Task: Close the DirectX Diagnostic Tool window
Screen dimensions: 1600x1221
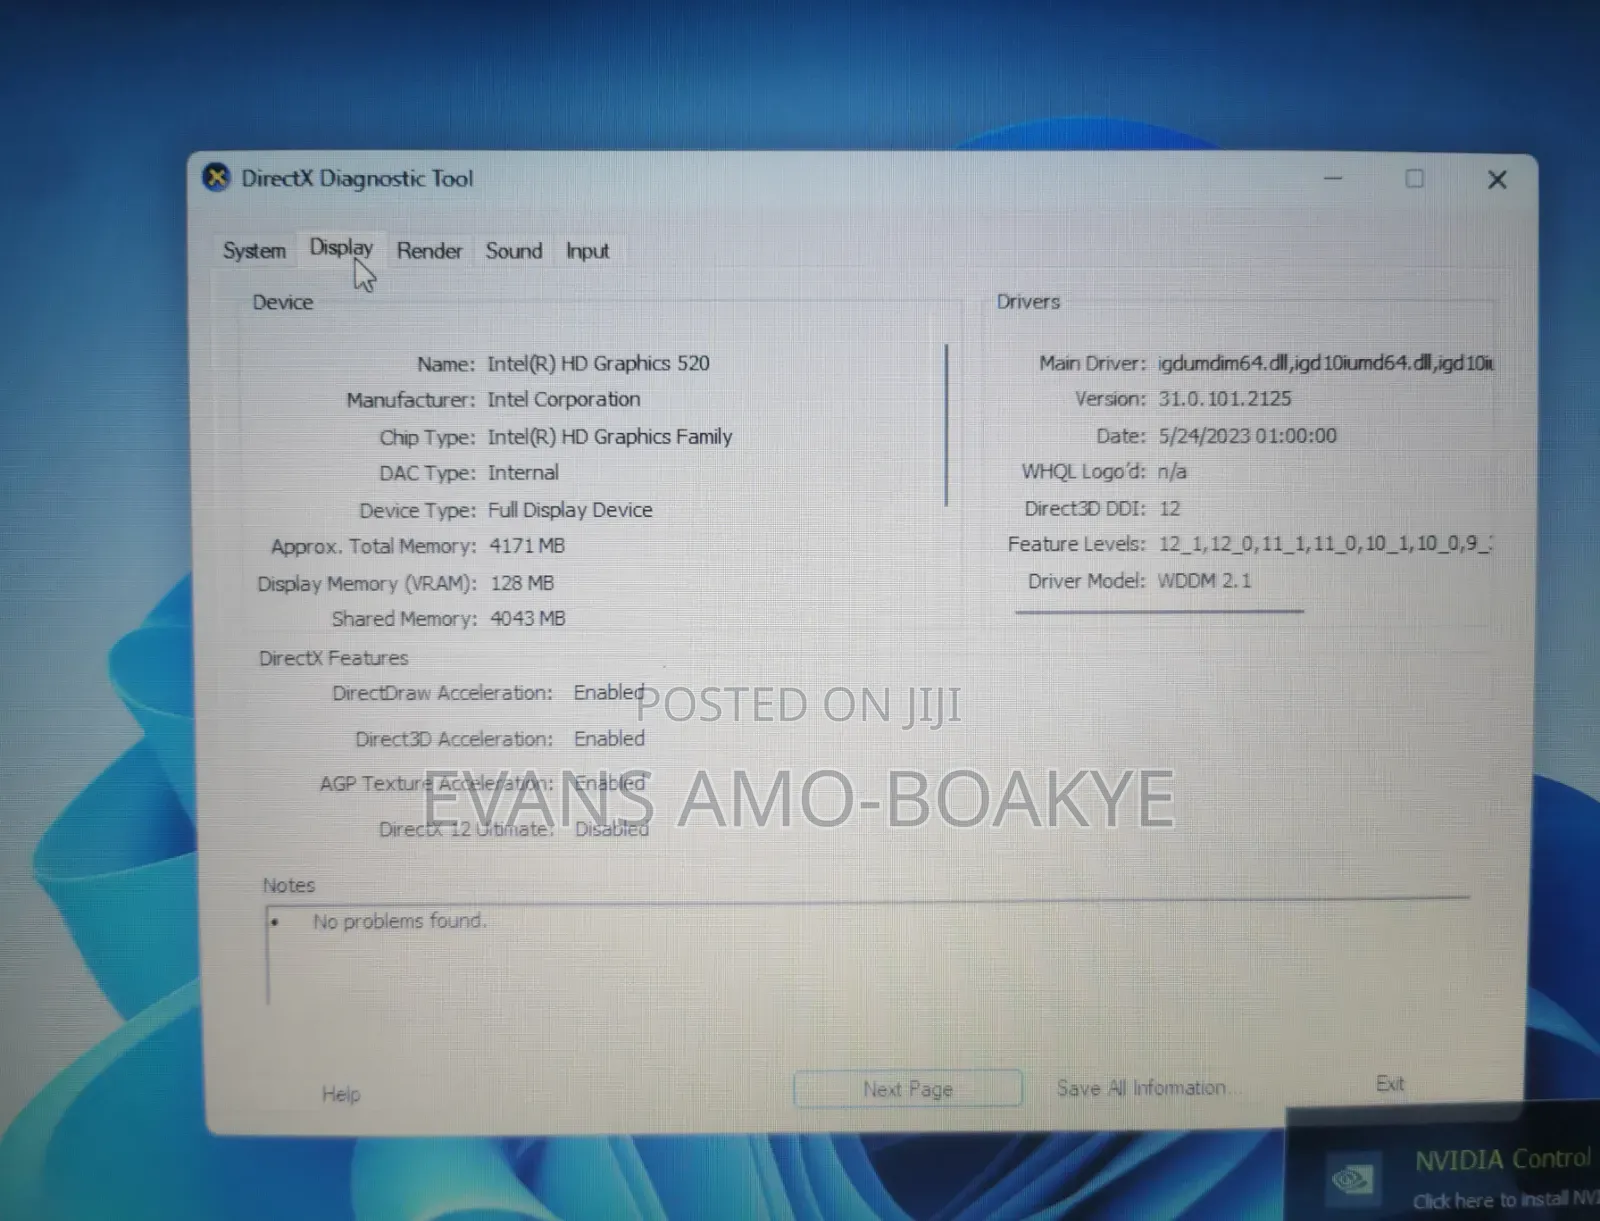Action: (1496, 179)
